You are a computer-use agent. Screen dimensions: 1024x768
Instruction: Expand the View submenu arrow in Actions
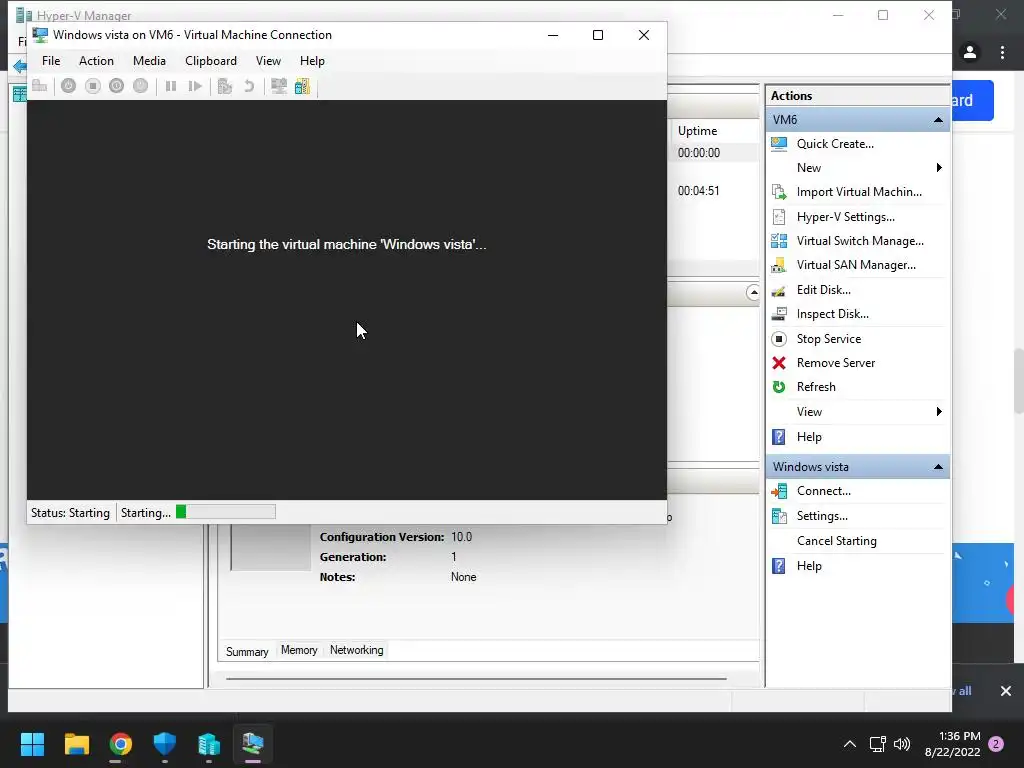(x=938, y=411)
